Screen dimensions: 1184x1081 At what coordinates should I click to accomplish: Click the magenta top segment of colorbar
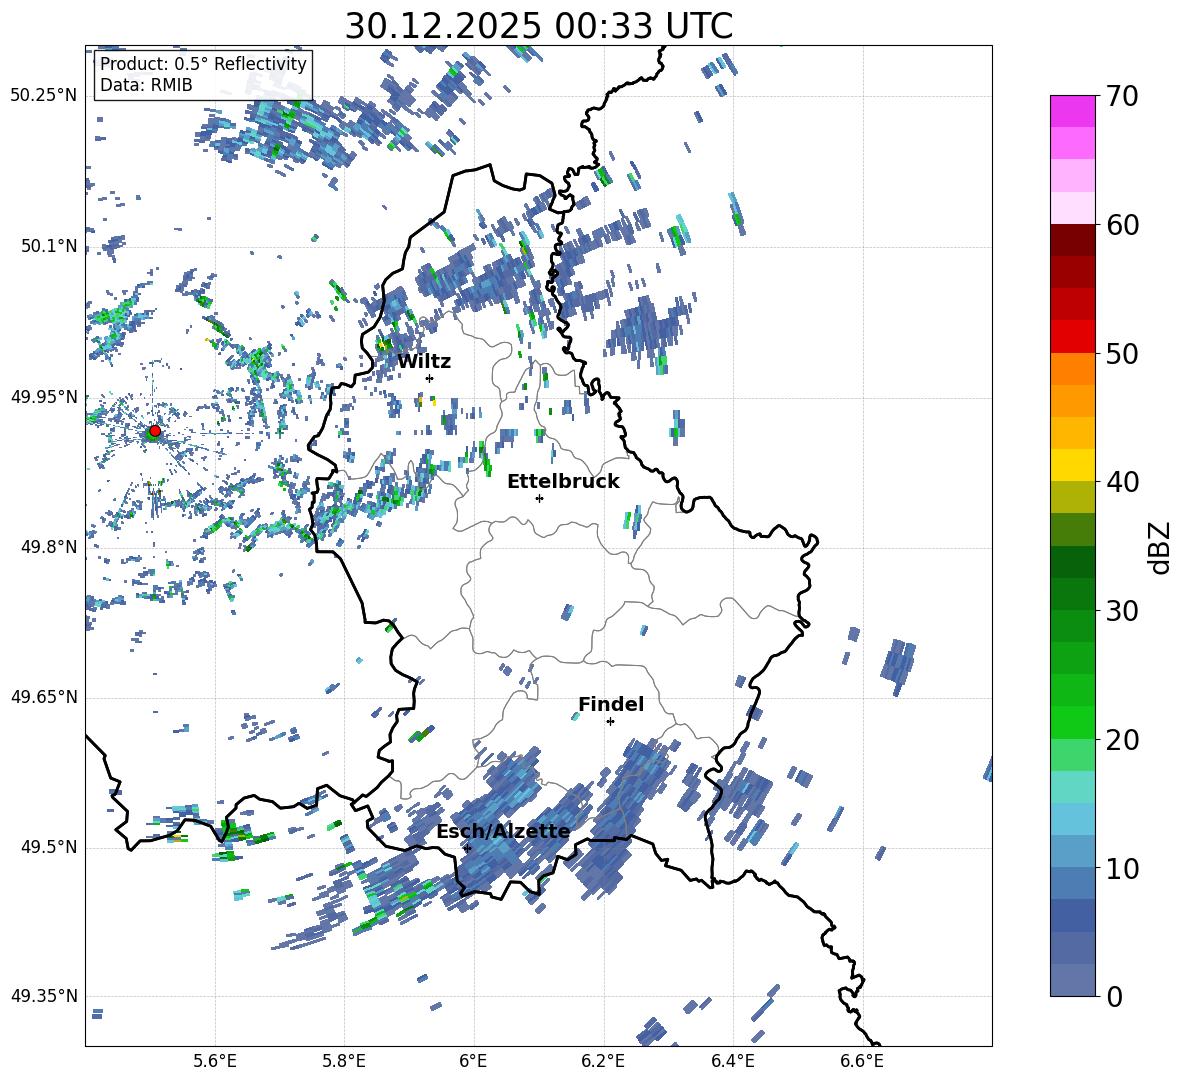(x=1072, y=111)
